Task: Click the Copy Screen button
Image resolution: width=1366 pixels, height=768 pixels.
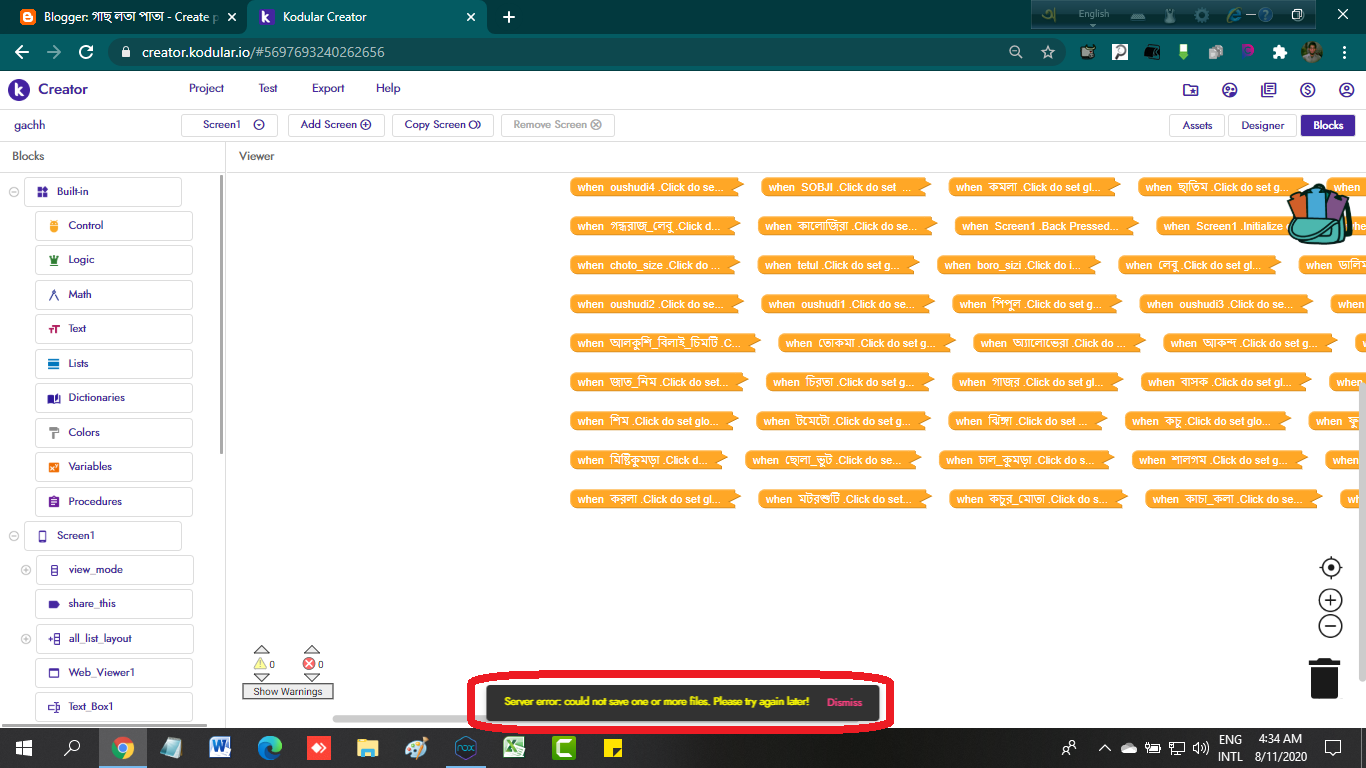Action: click(x=443, y=125)
